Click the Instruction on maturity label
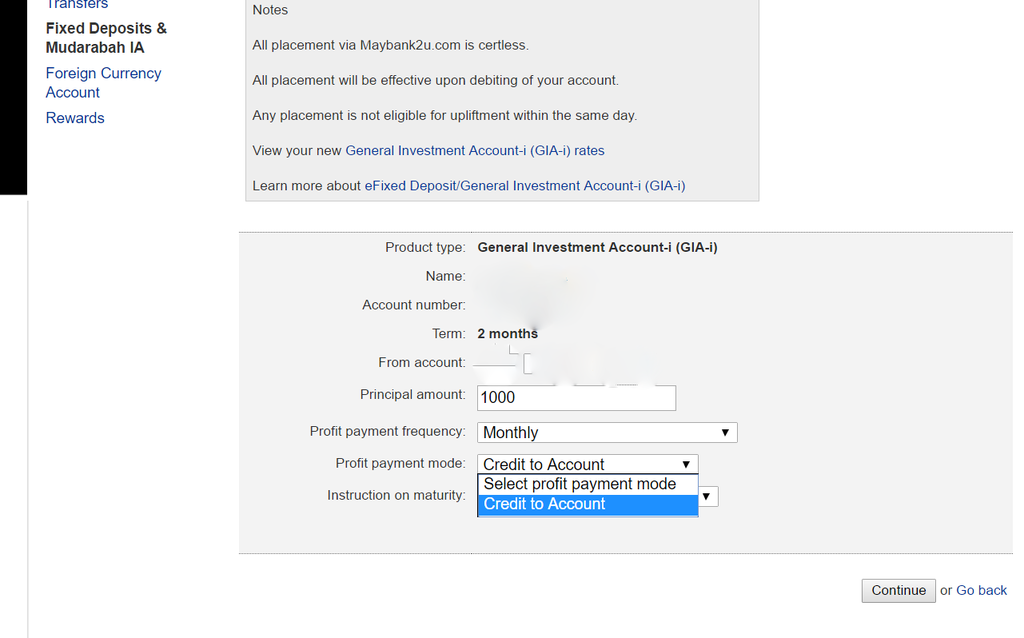Screen dimensions: 1024x638 pyautogui.click(x=396, y=495)
